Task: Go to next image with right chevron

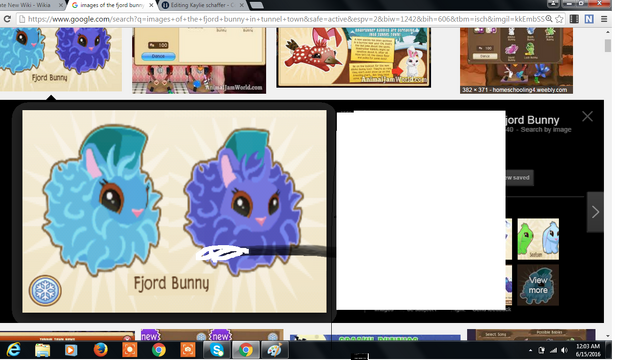Action: tap(595, 212)
